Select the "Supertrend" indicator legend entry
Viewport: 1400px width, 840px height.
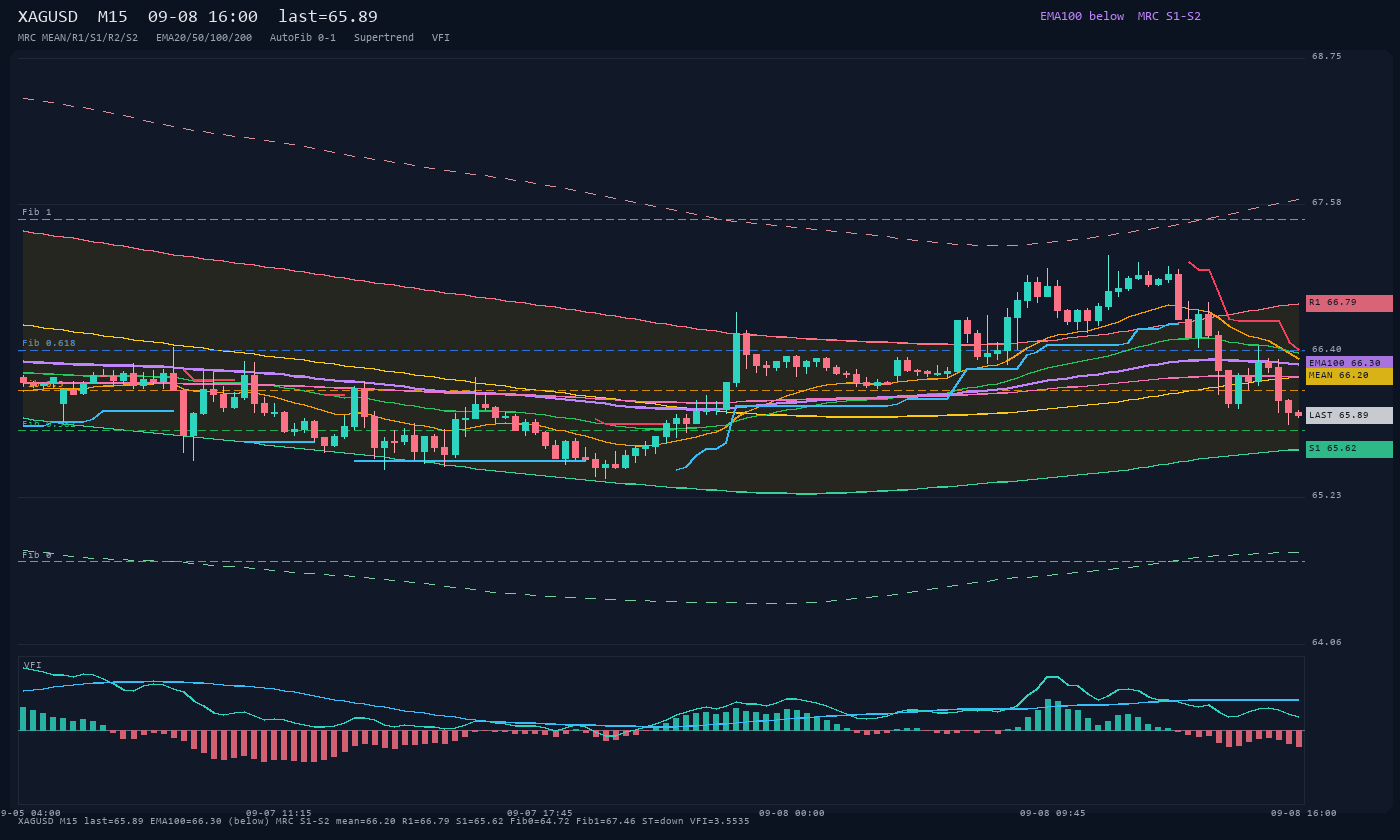click(x=384, y=38)
